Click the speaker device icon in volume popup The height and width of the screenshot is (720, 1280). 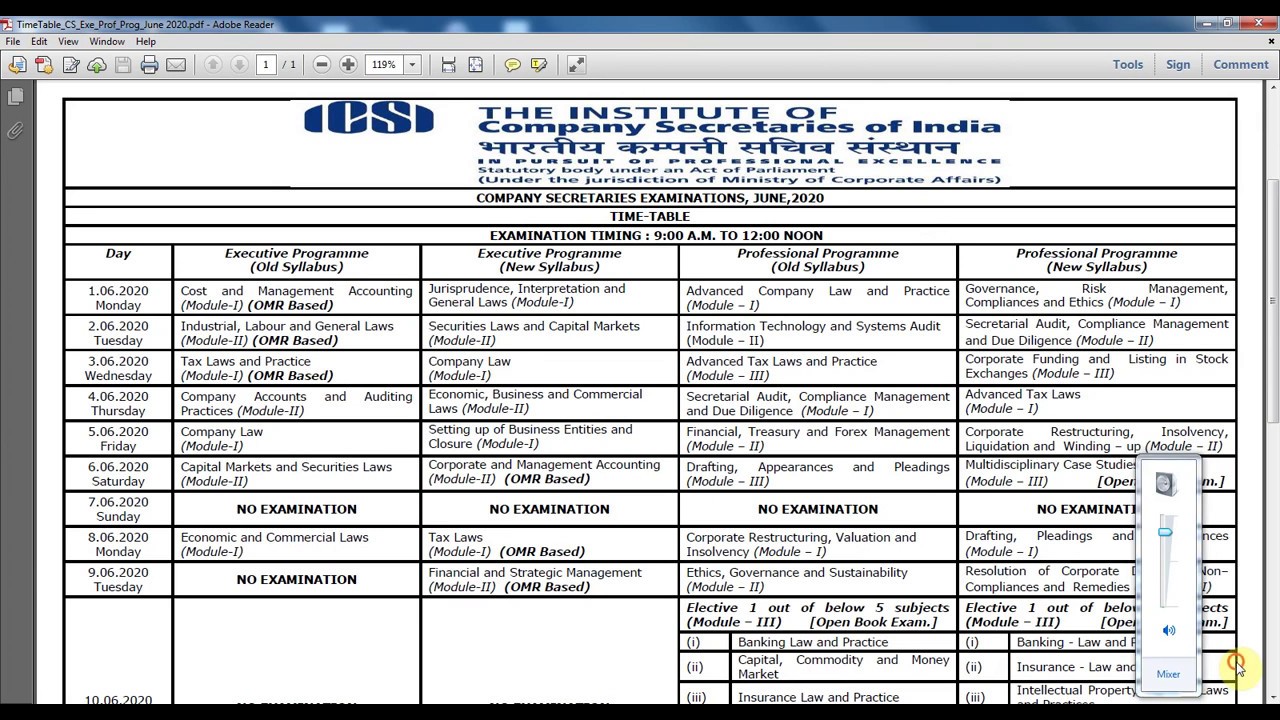[x=1166, y=485]
